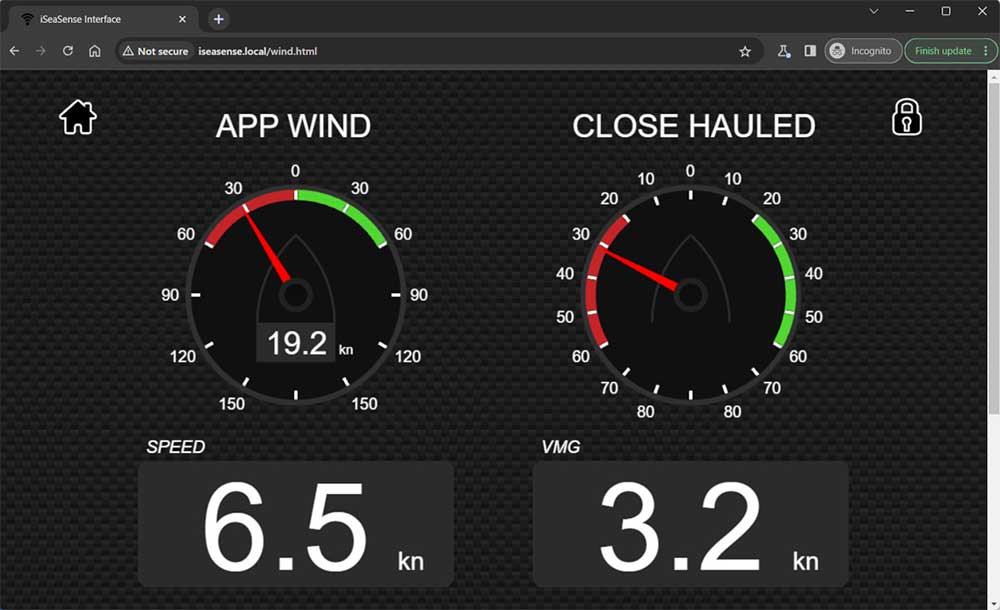Click the Incognito profile avatar
Image resolution: width=1000 pixels, height=610 pixels.
[x=836, y=50]
